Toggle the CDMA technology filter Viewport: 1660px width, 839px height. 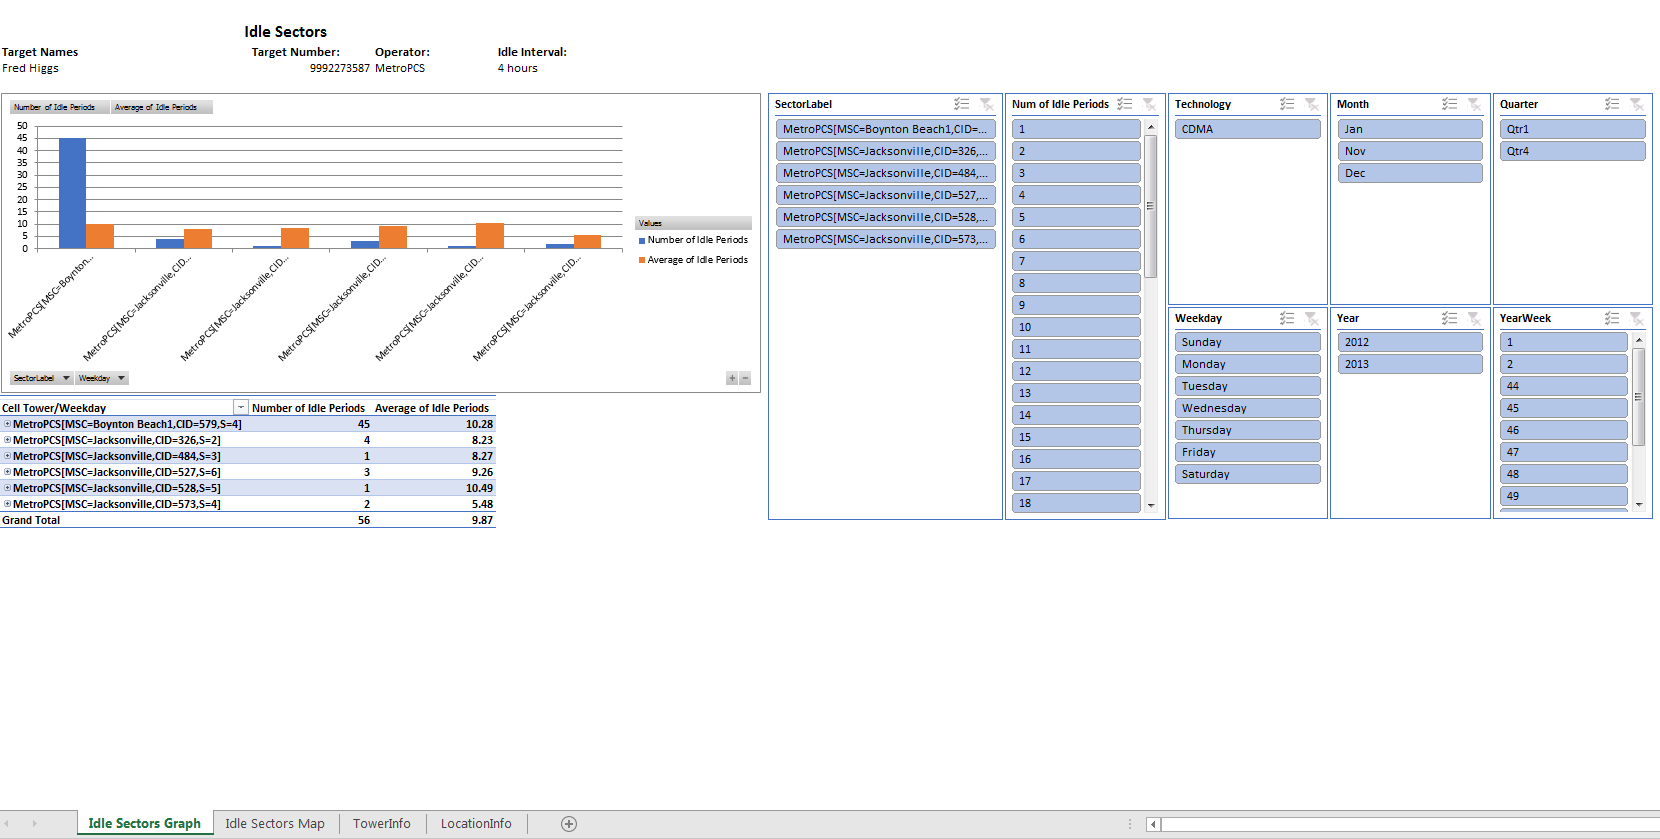(1246, 129)
